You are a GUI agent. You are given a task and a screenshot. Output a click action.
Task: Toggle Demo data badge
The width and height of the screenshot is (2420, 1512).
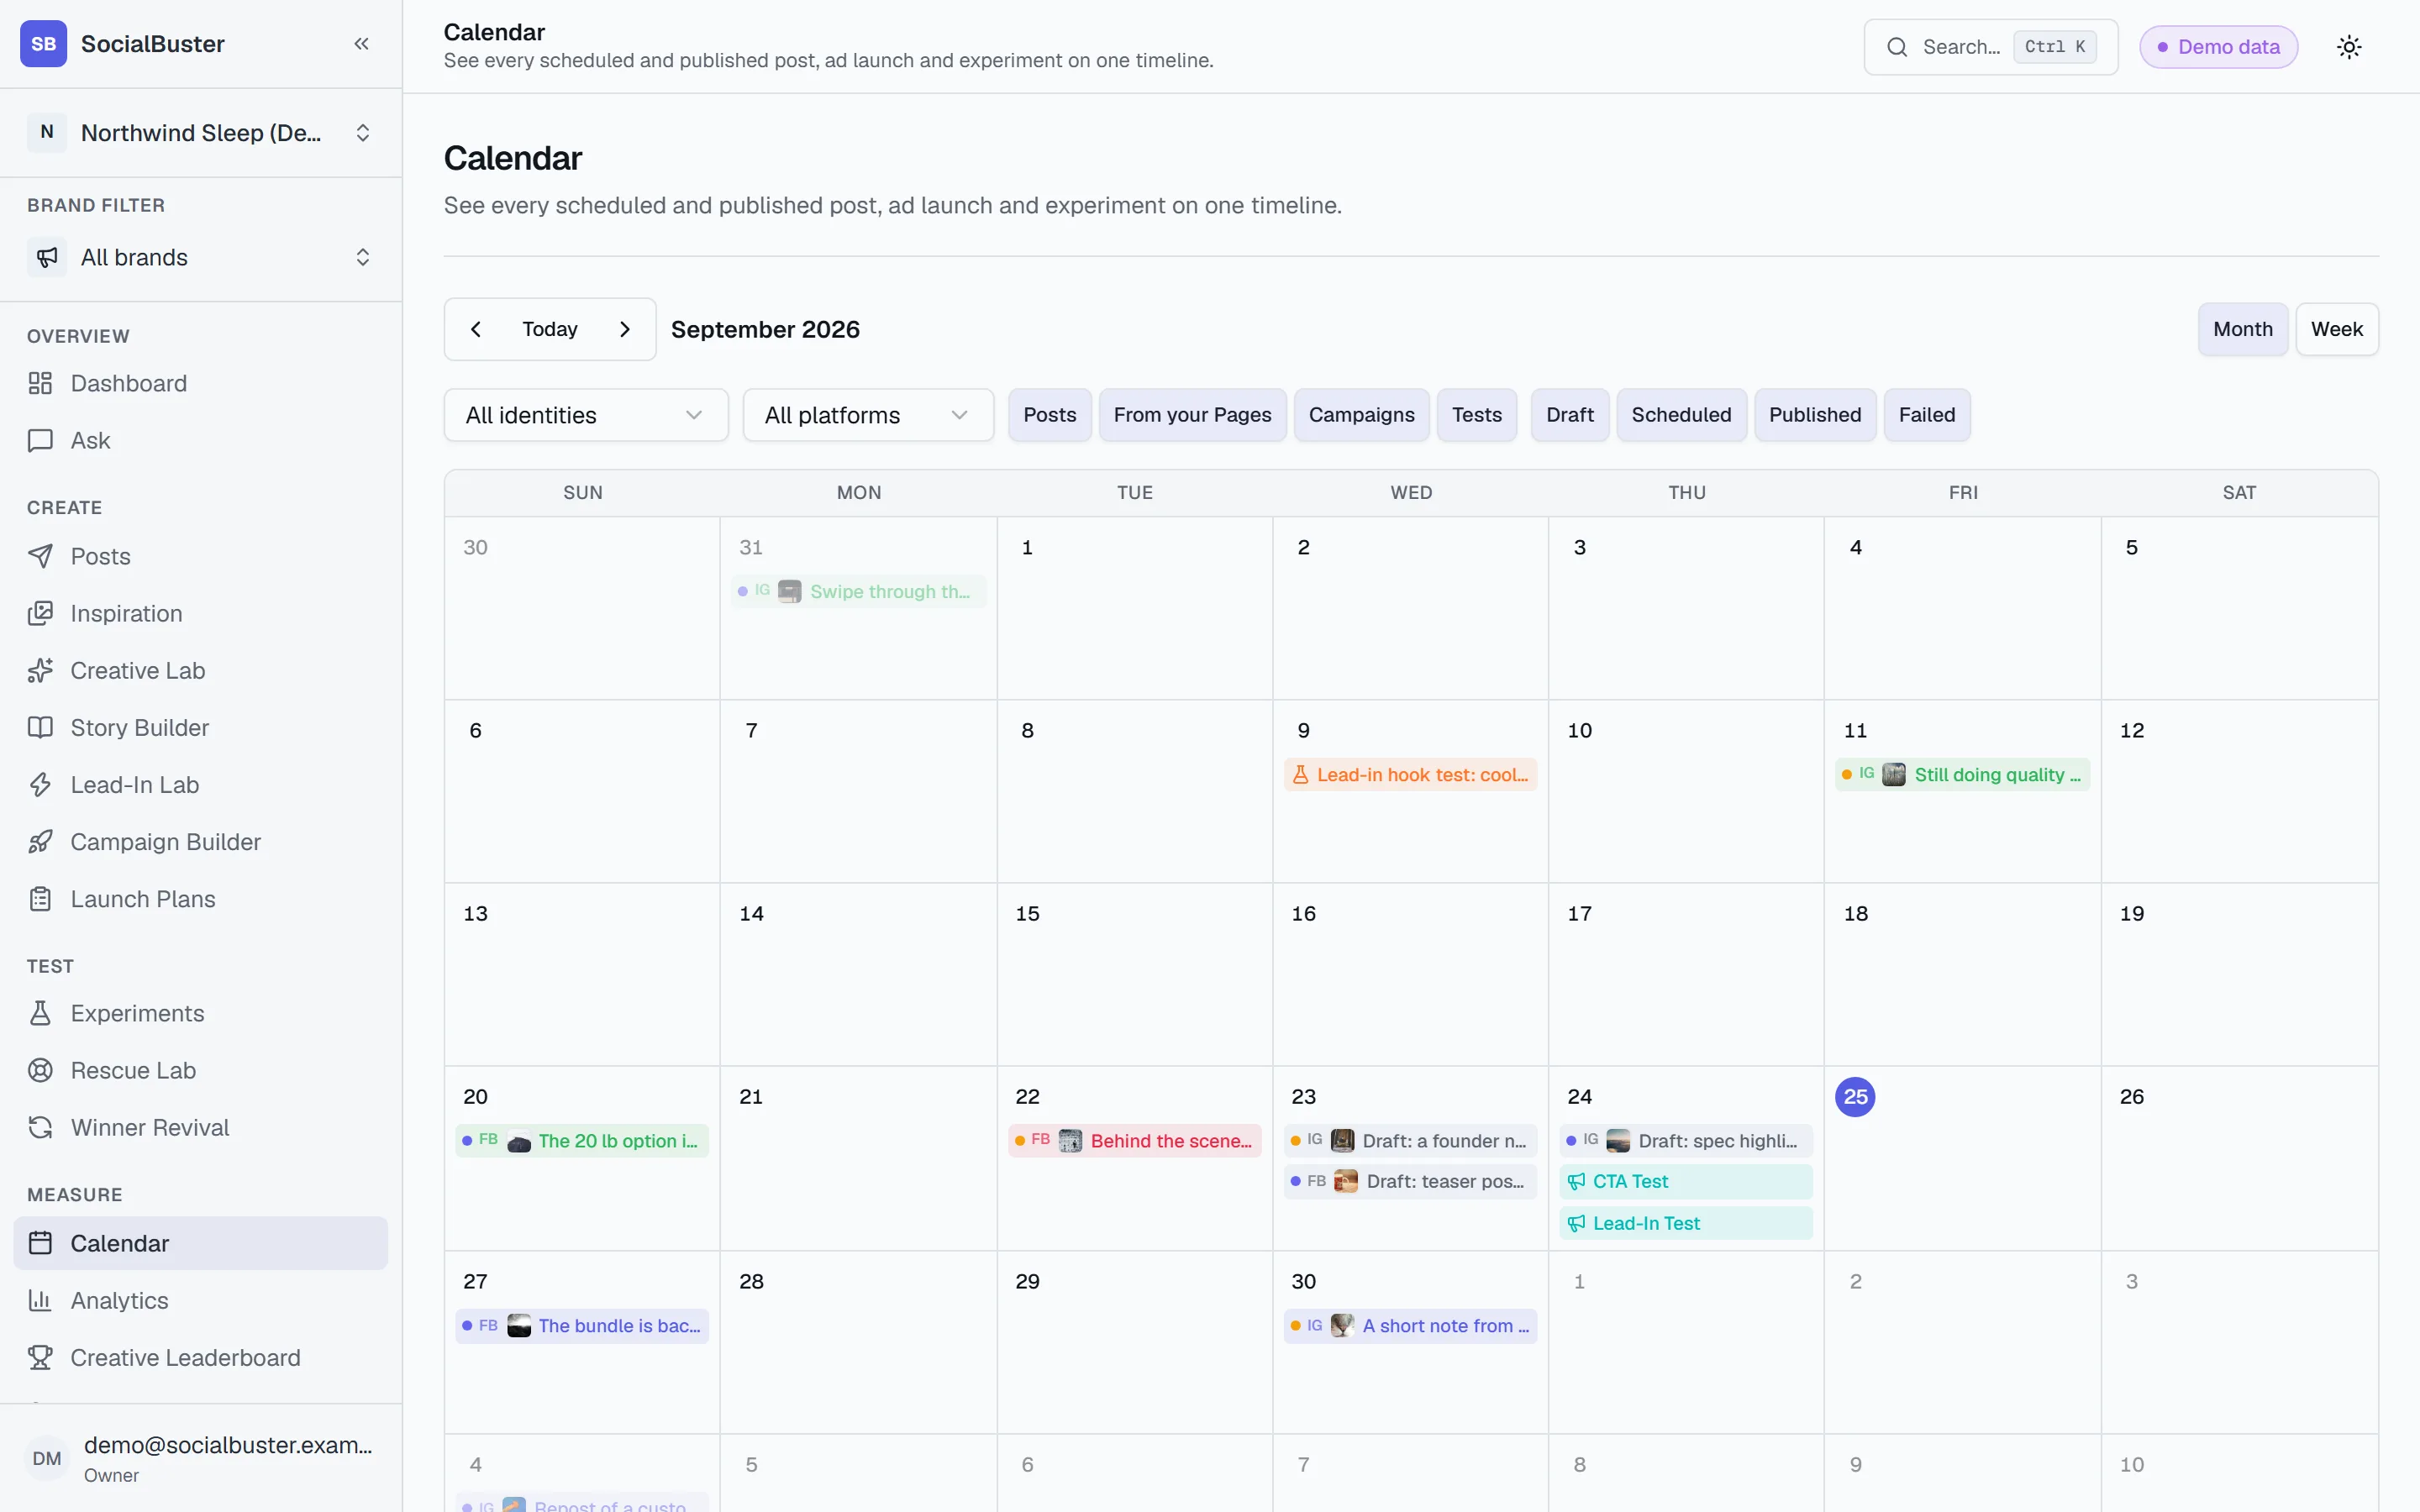[x=2218, y=47]
